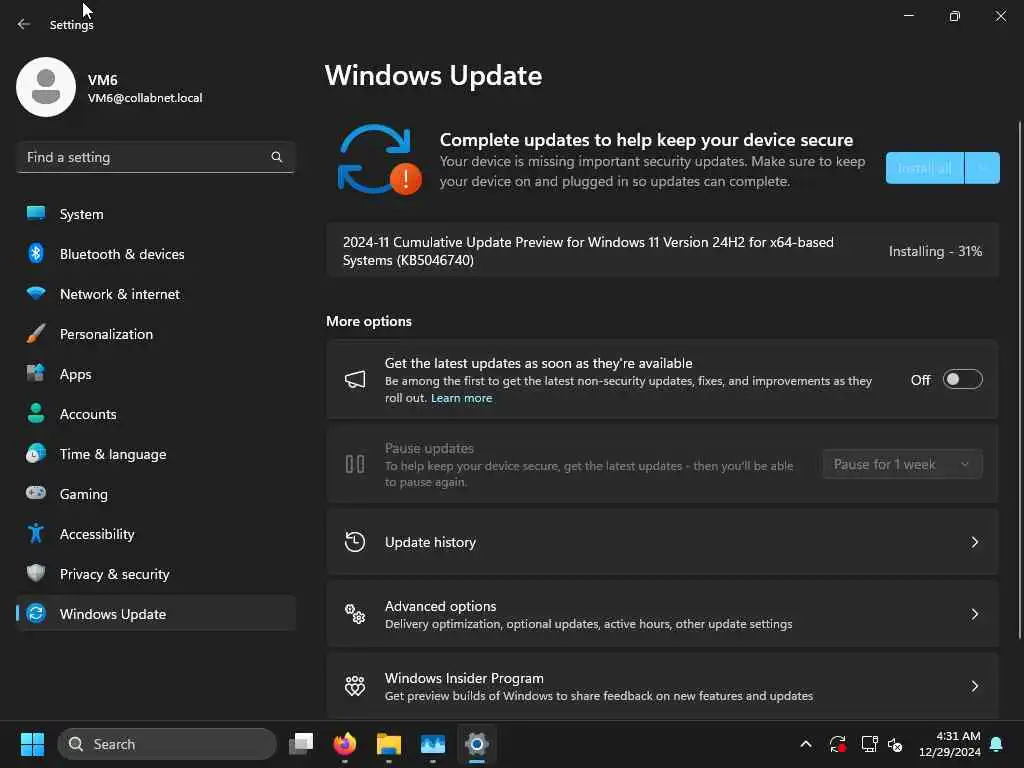Screen dimensions: 1024x768
Task: Go back with the Settings back arrow
Action: click(24, 24)
